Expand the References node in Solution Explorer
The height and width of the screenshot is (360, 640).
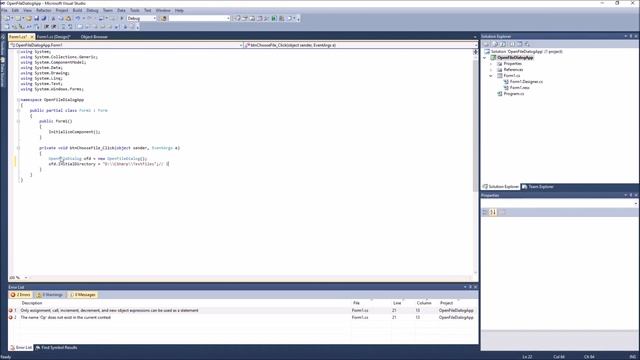491,70
